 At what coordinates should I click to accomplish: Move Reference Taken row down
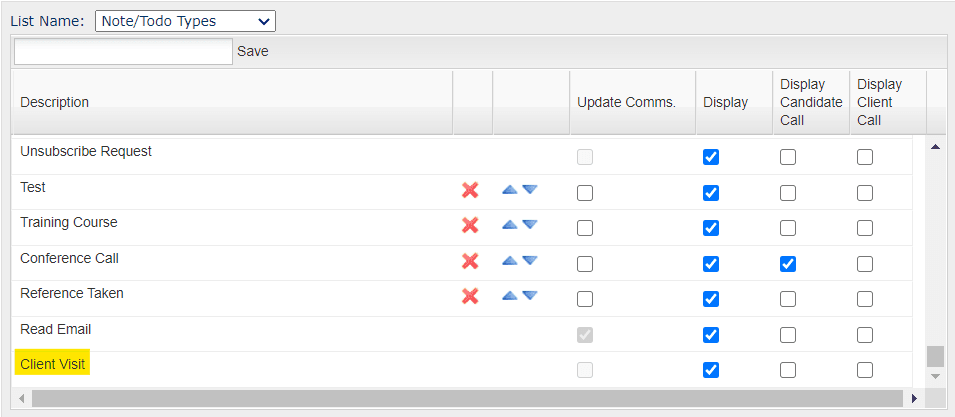click(x=530, y=296)
